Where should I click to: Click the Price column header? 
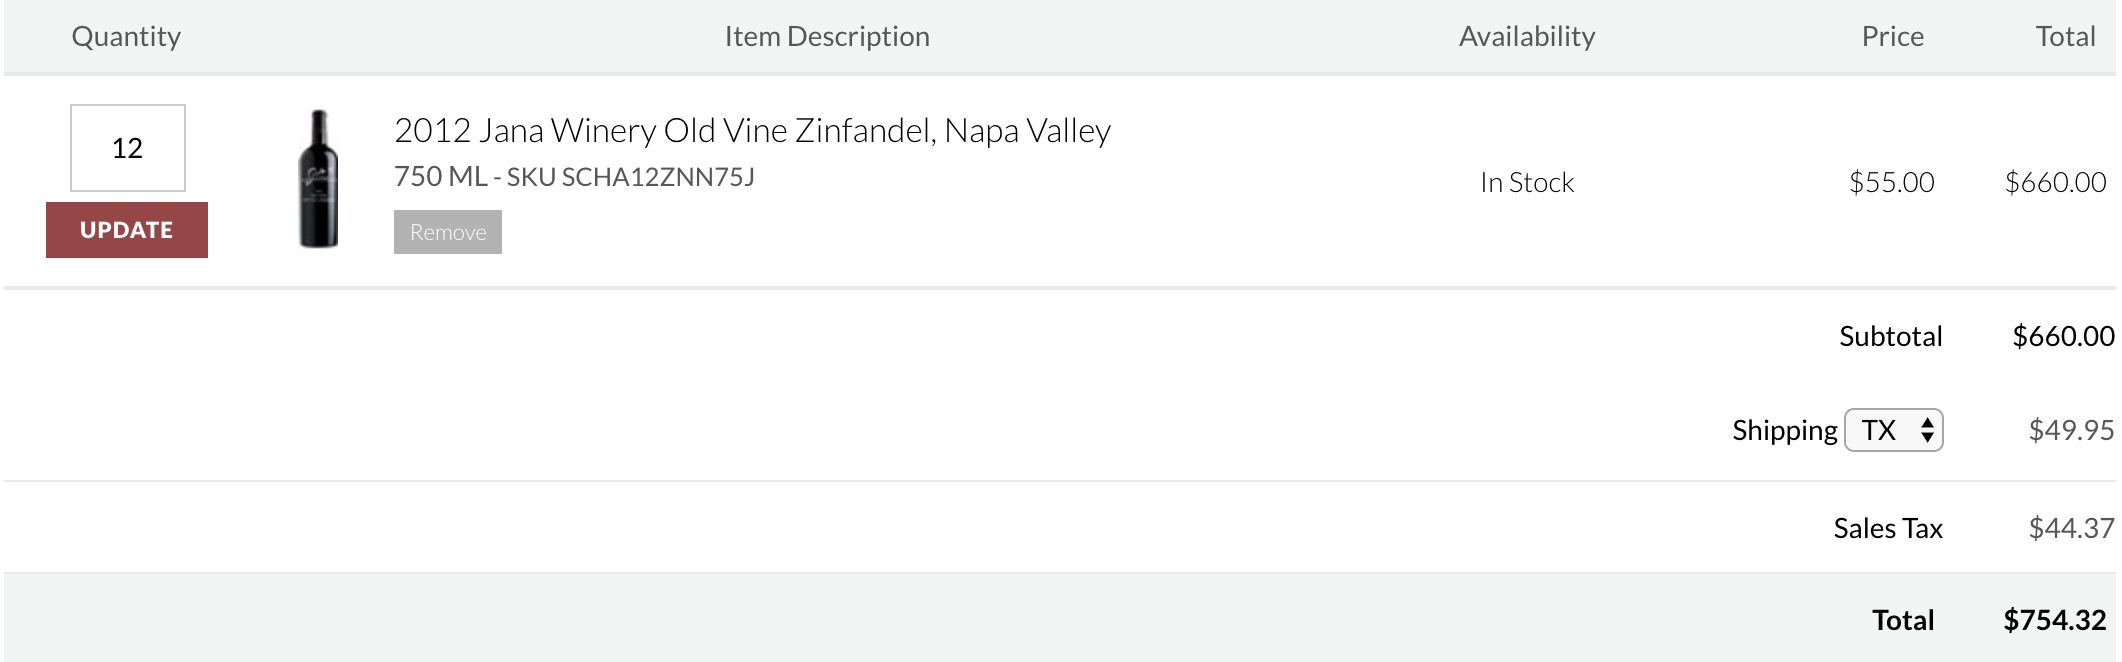click(x=1892, y=37)
